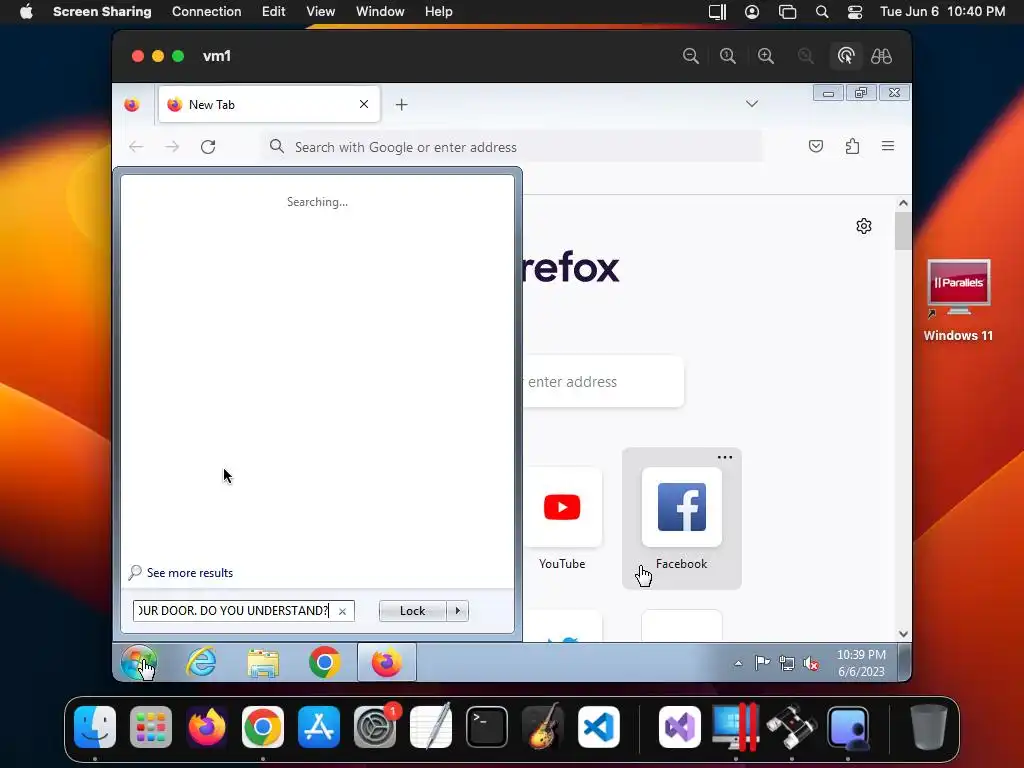
Task: Click the new tab page search box
Action: coord(603,381)
